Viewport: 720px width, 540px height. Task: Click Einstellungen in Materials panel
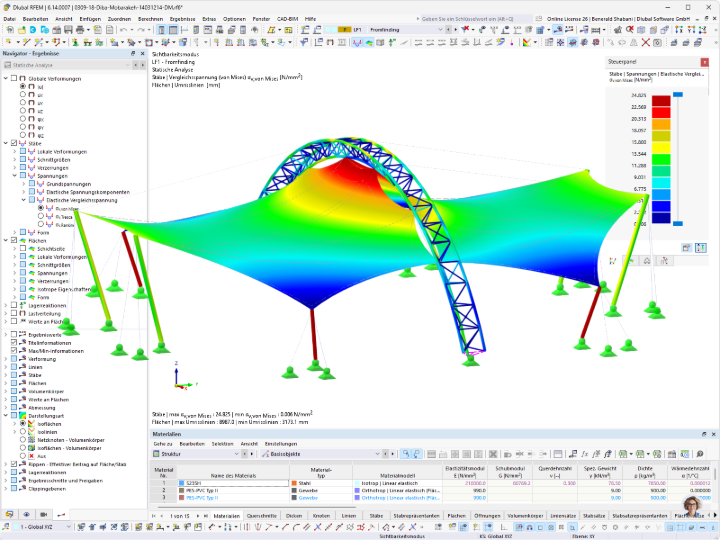point(281,444)
